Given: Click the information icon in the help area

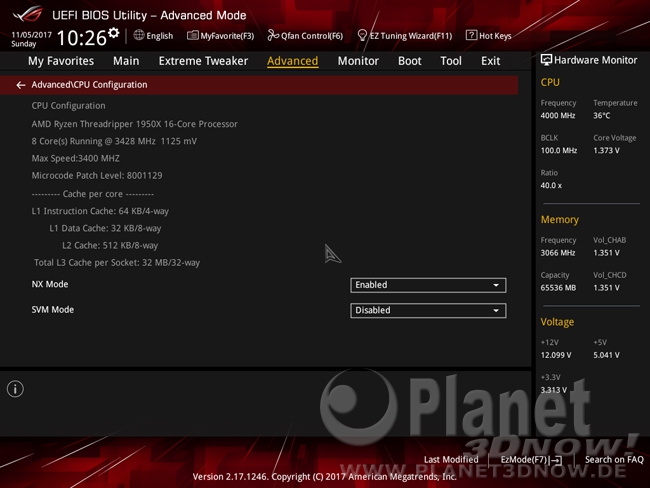Looking at the screenshot, I should pyautogui.click(x=15, y=389).
